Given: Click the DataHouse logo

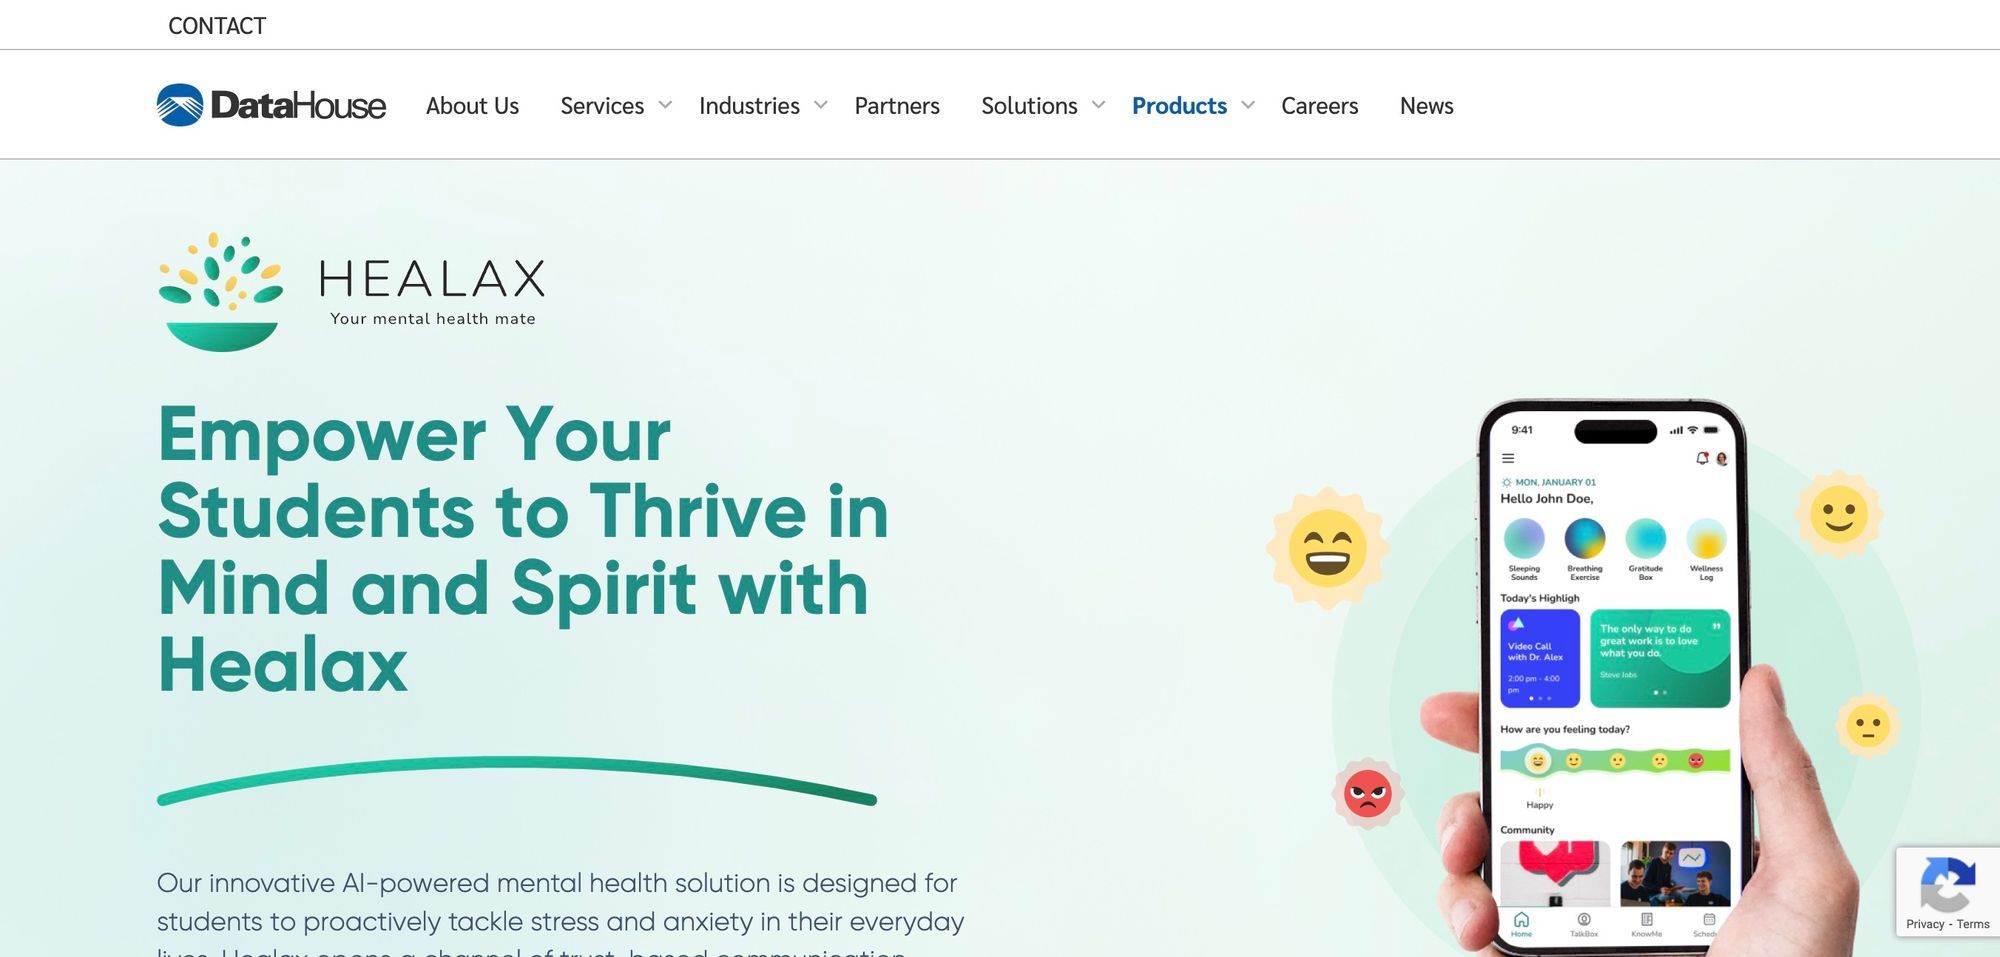Looking at the screenshot, I should (271, 105).
